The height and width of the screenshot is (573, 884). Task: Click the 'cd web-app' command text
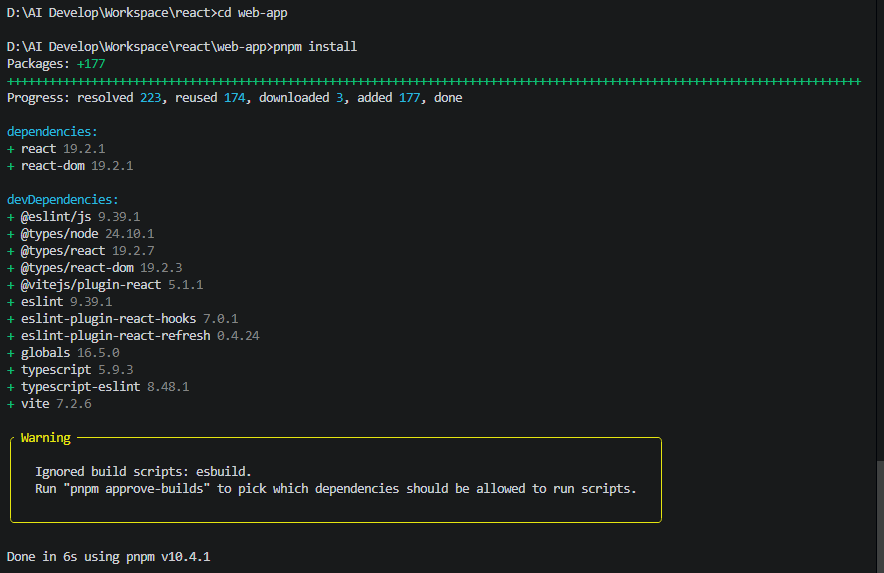click(x=253, y=13)
